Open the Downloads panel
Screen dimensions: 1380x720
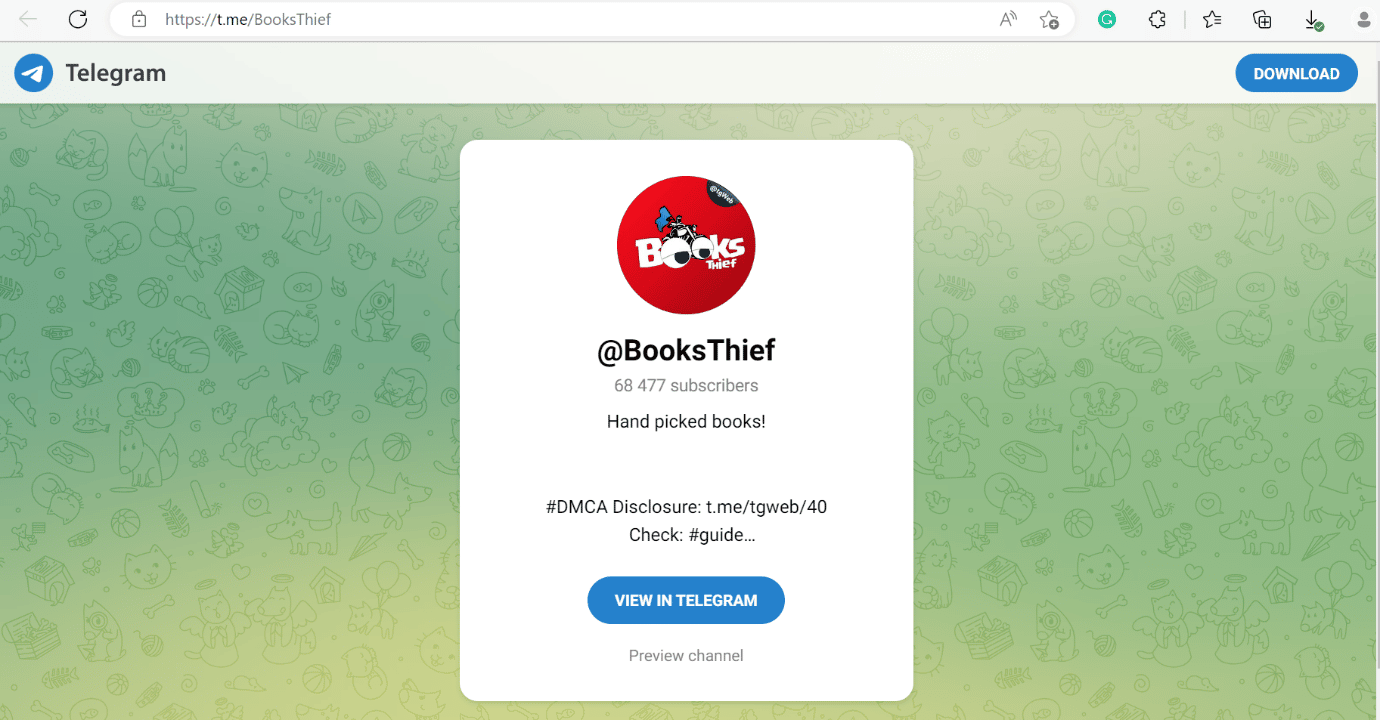point(1313,19)
